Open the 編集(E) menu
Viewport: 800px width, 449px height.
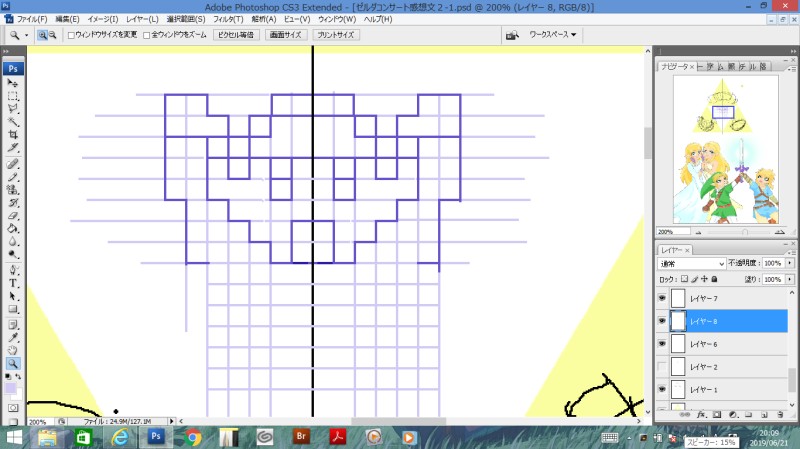coord(67,19)
